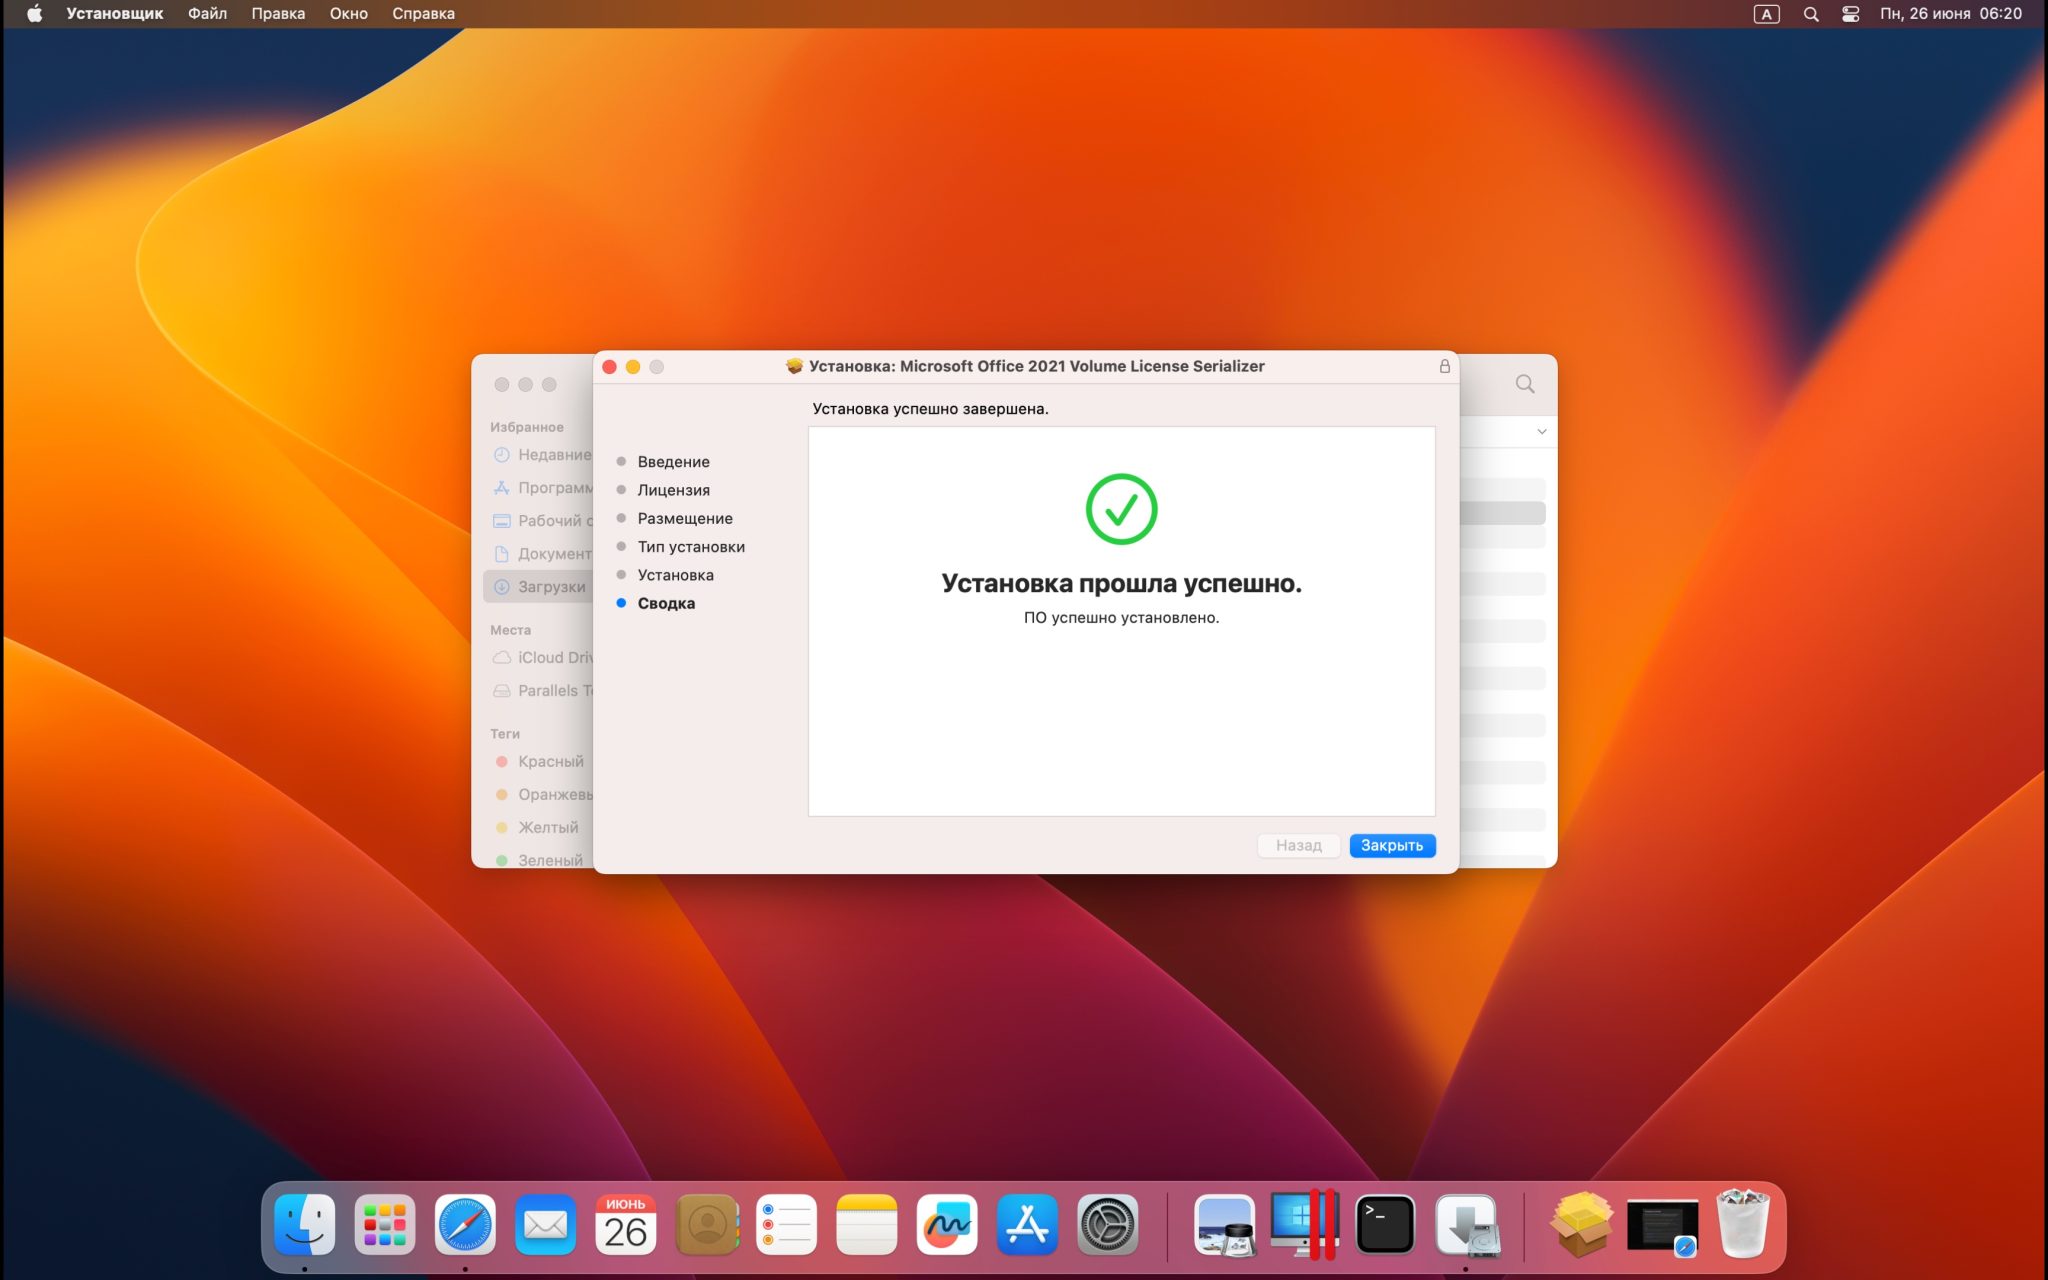Click the keyboard input source icon
The image size is (2048, 1280).
1767,14
